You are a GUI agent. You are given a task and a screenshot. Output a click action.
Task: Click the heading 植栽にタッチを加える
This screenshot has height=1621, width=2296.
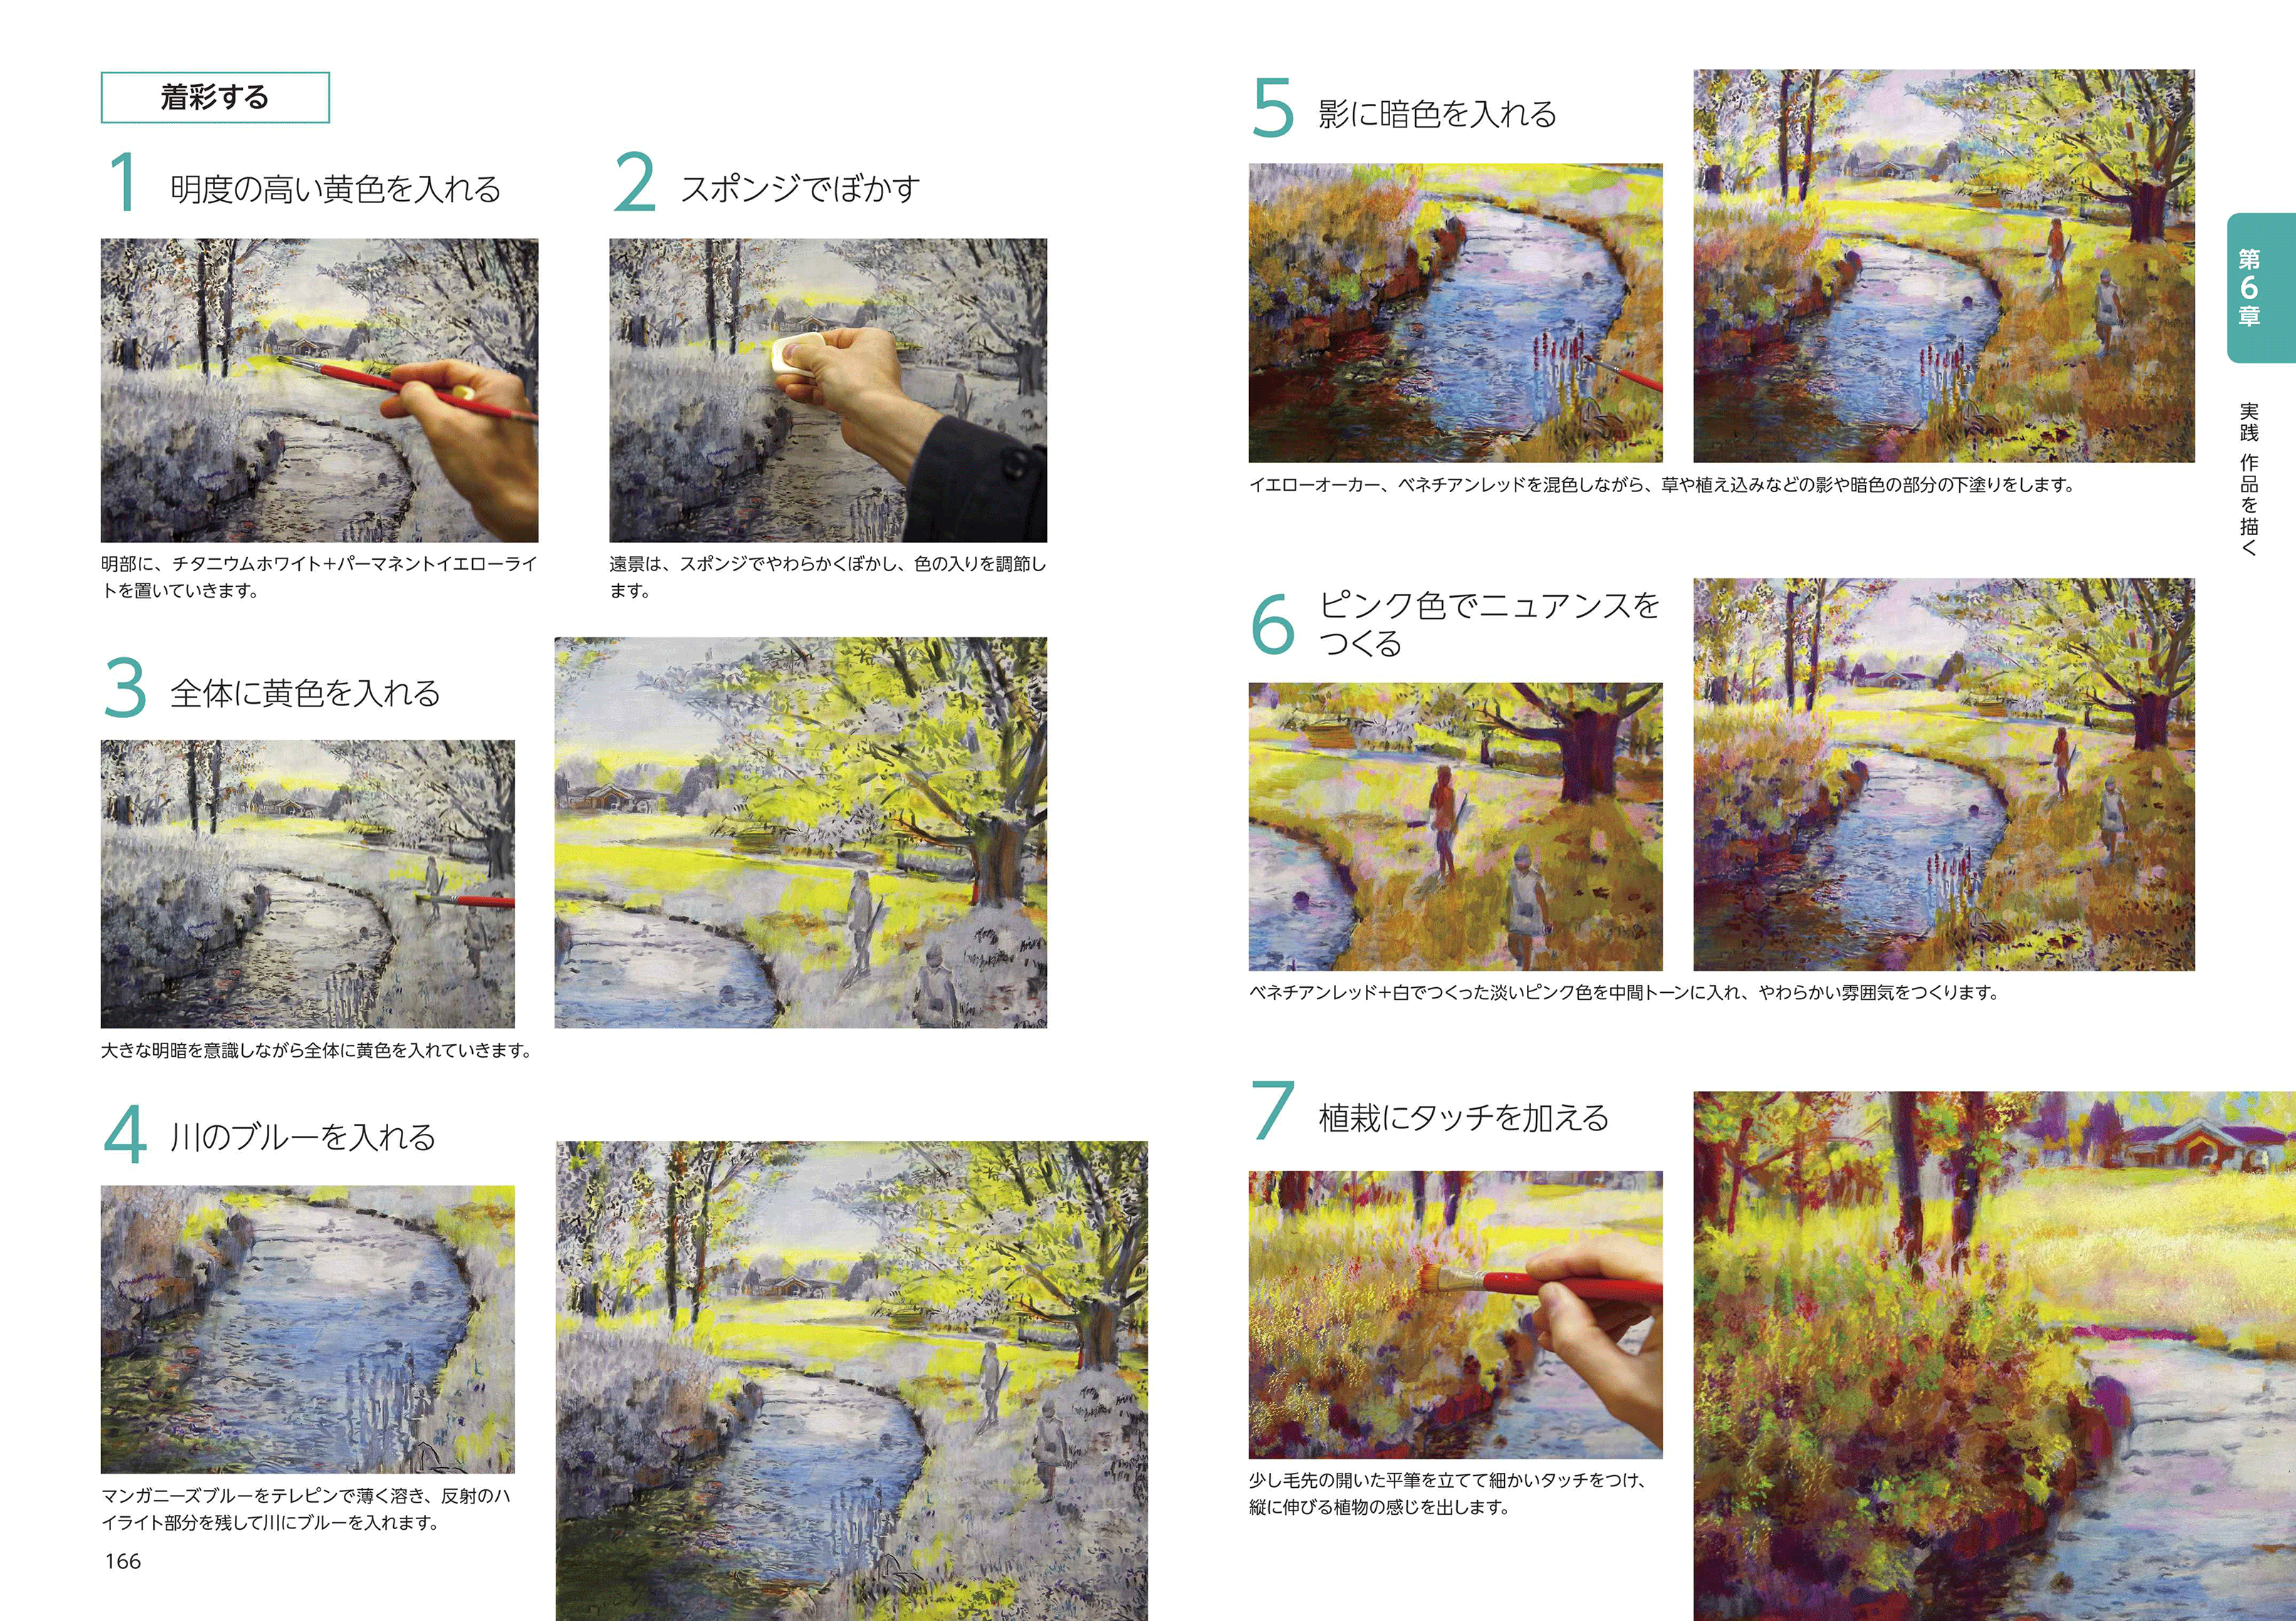pyautogui.click(x=1464, y=1117)
